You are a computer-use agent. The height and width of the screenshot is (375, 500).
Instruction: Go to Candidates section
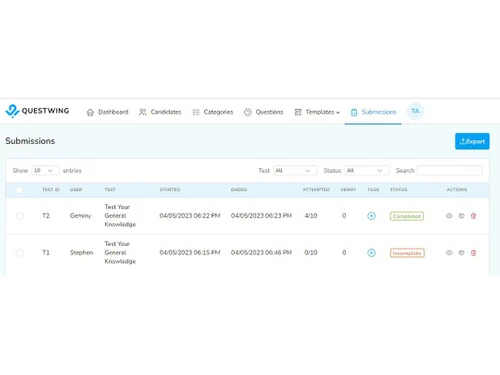[160, 112]
